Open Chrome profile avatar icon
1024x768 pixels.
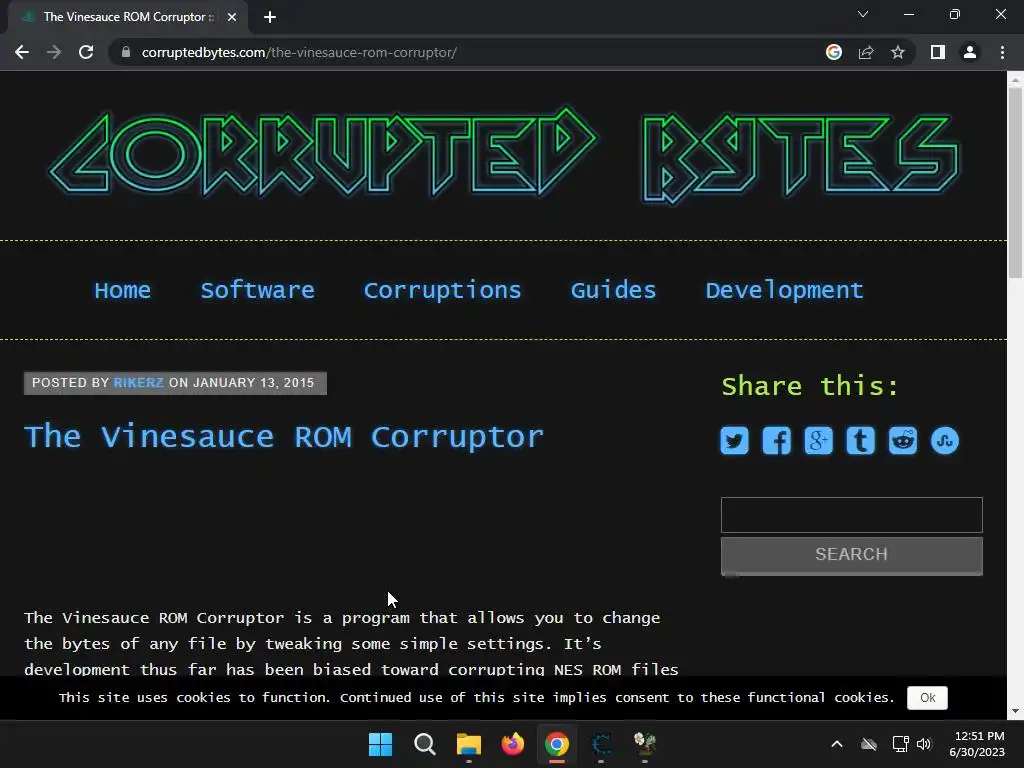[x=970, y=52]
